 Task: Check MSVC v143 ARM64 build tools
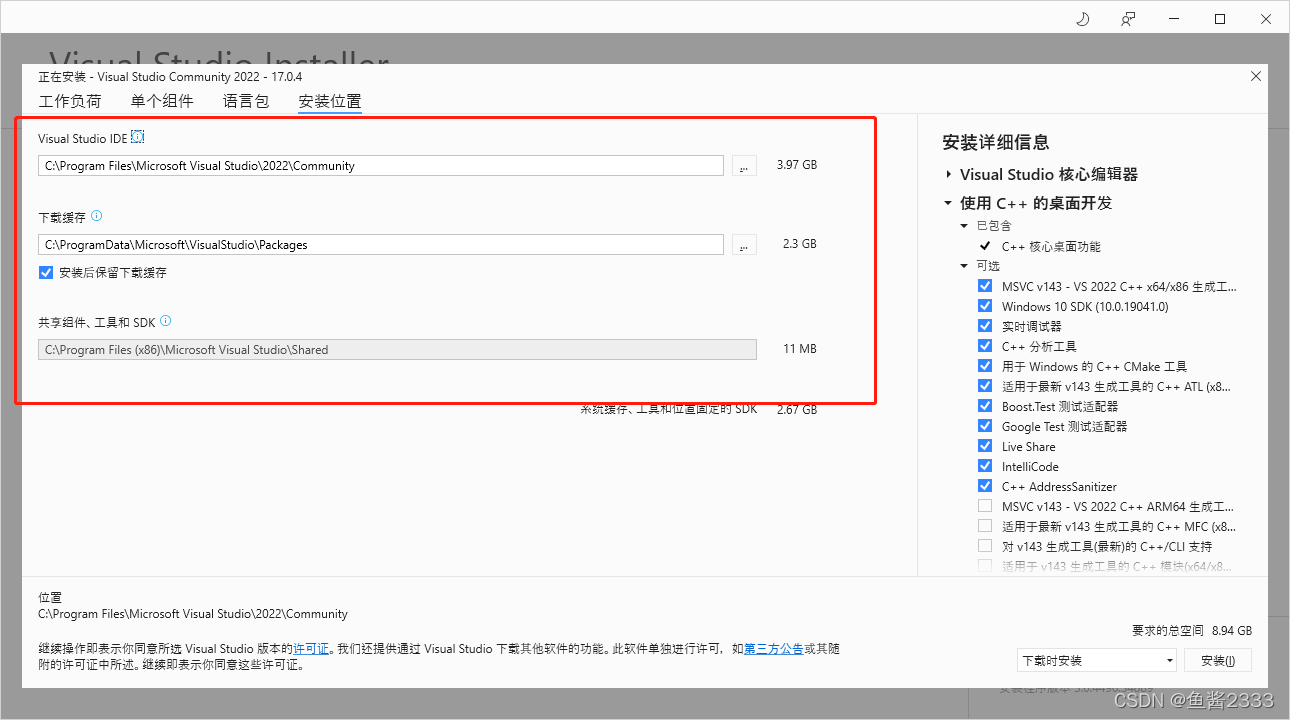pos(985,506)
